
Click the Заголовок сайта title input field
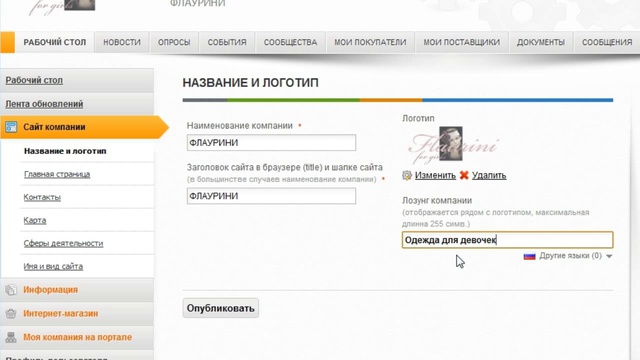pos(271,196)
